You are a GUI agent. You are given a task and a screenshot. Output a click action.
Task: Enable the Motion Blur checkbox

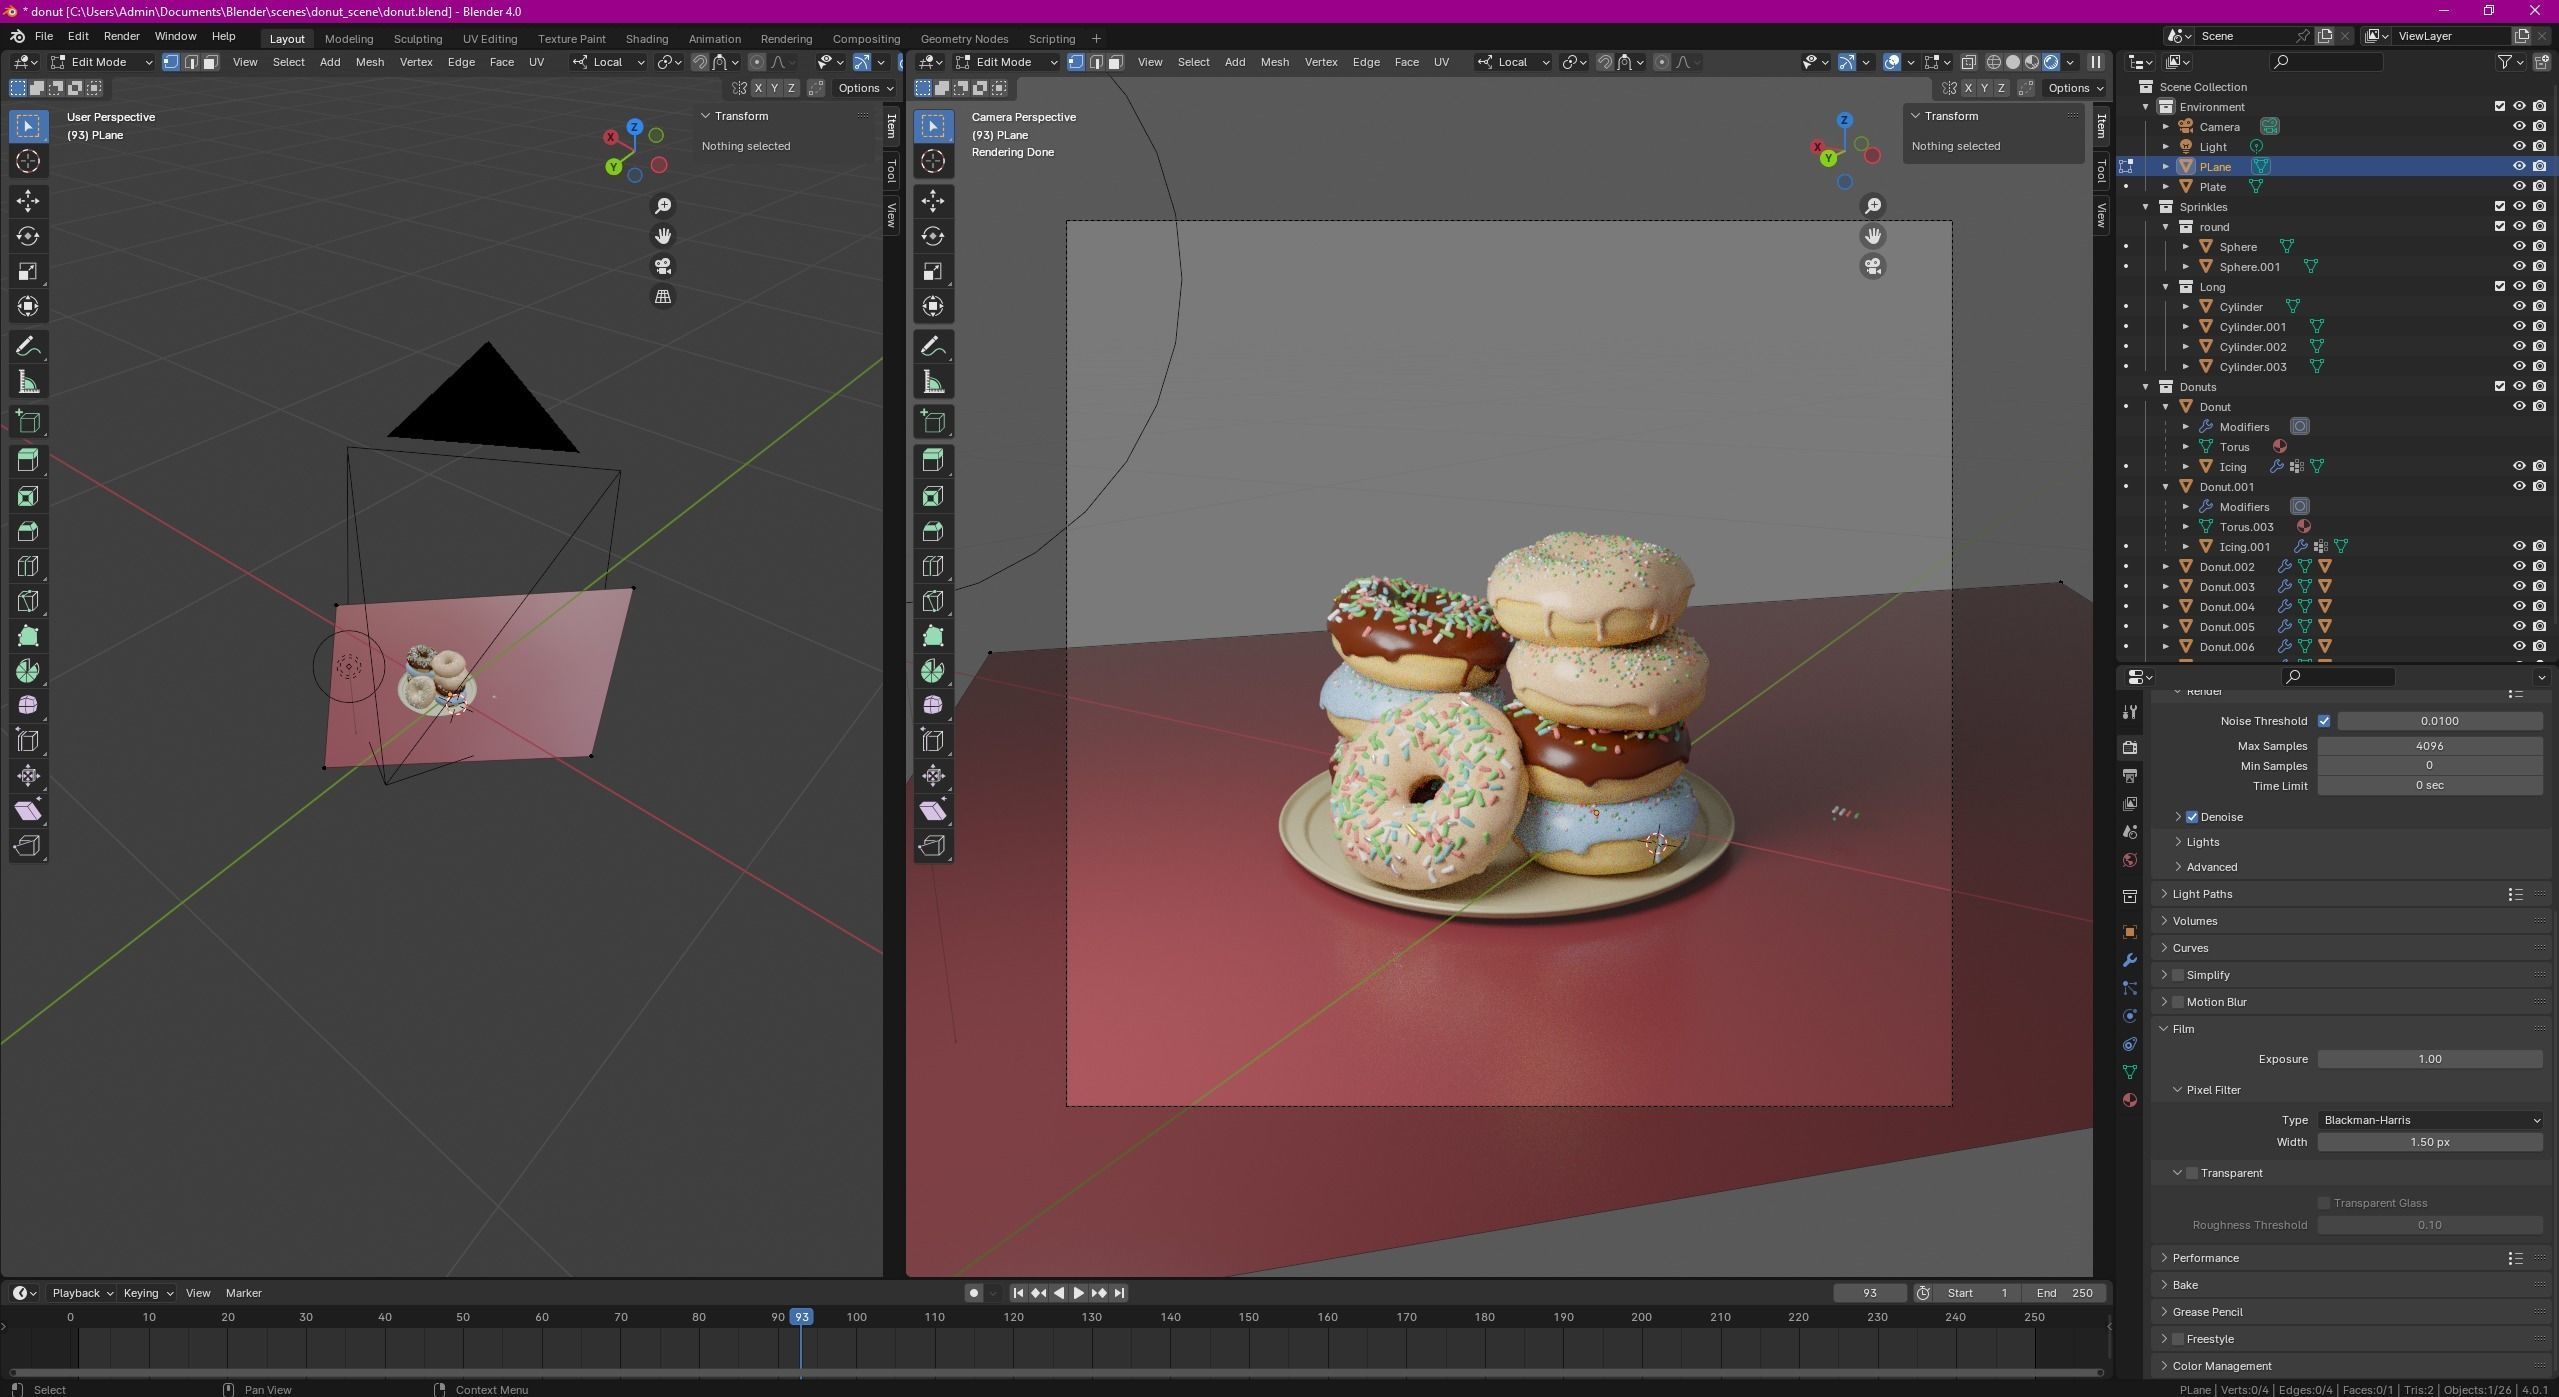(2178, 1002)
